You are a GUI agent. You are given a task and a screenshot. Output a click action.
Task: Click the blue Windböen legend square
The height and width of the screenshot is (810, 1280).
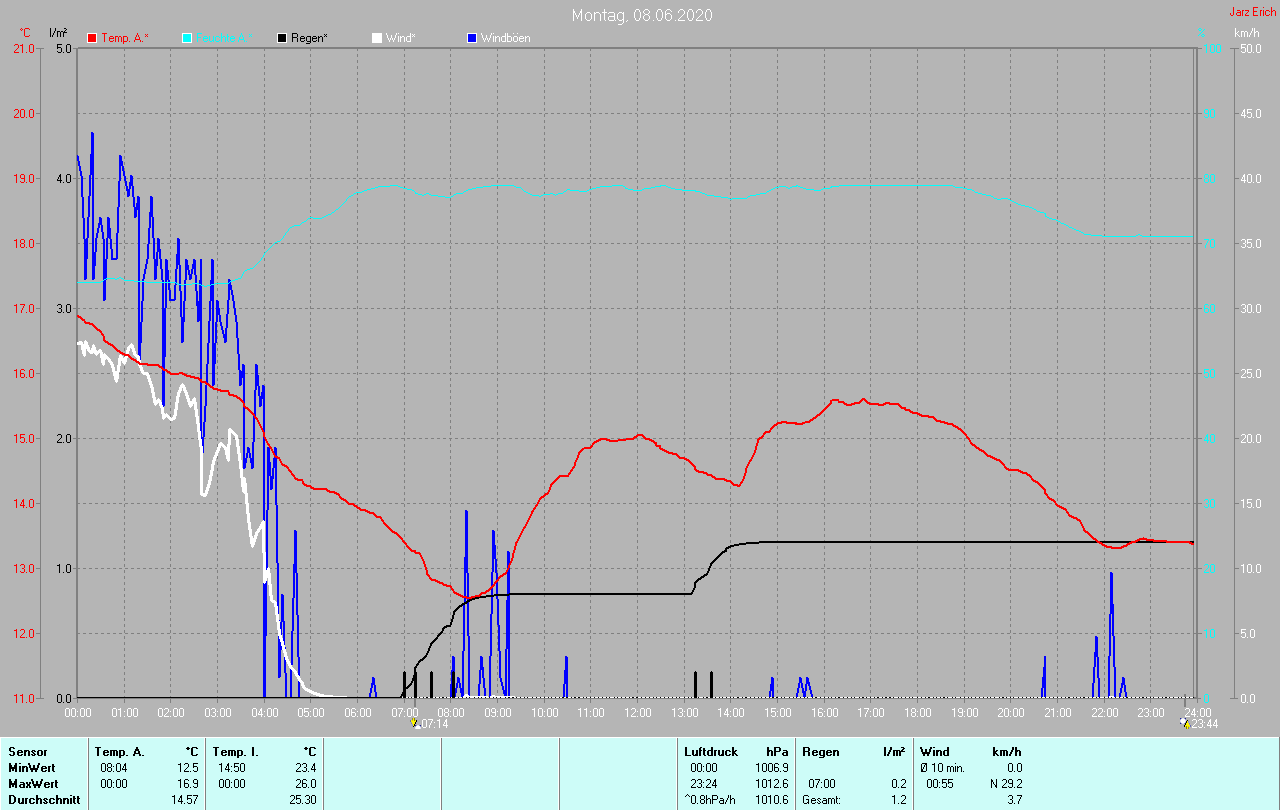click(472, 38)
